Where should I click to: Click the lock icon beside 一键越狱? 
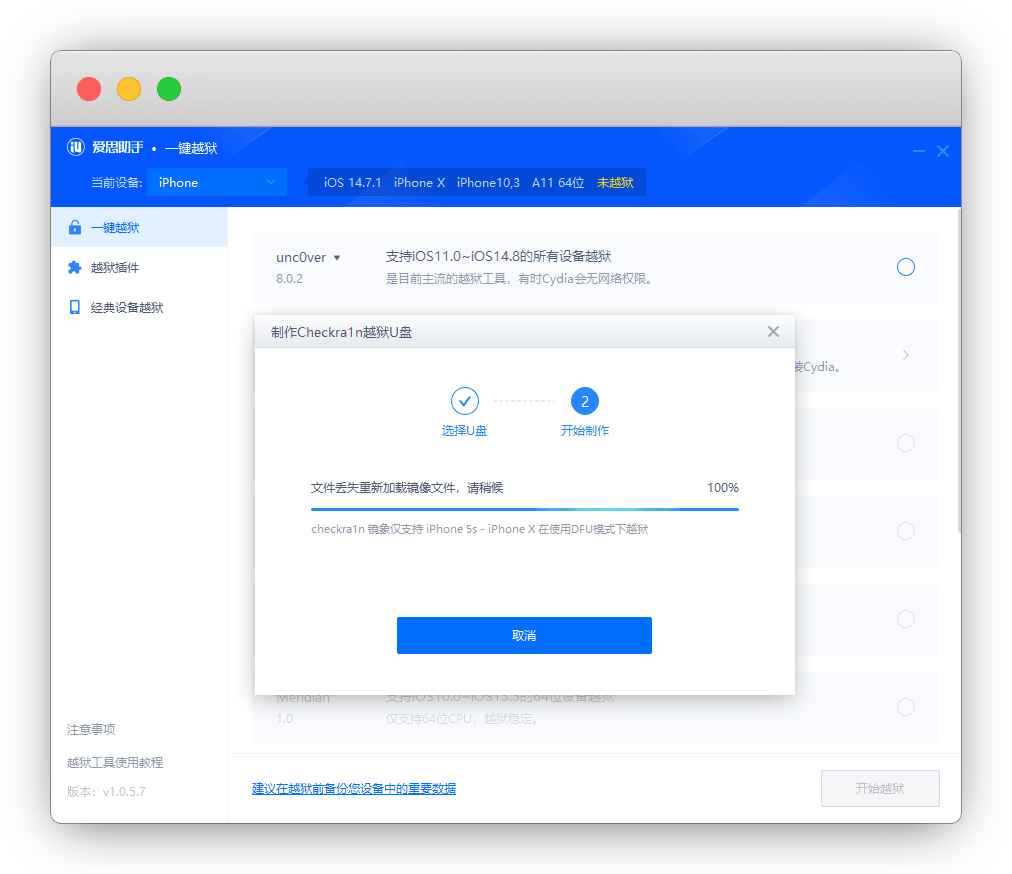[x=74, y=228]
